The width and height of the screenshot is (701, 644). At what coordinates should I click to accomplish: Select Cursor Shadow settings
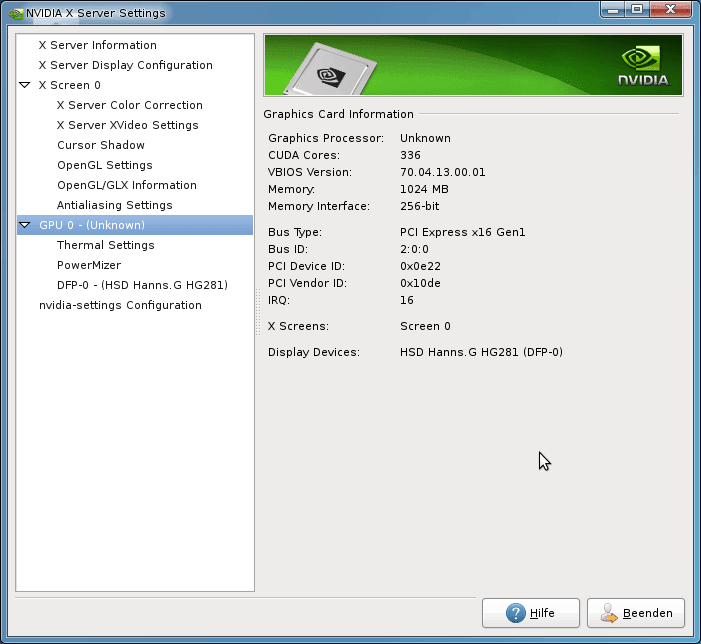[x=101, y=145]
